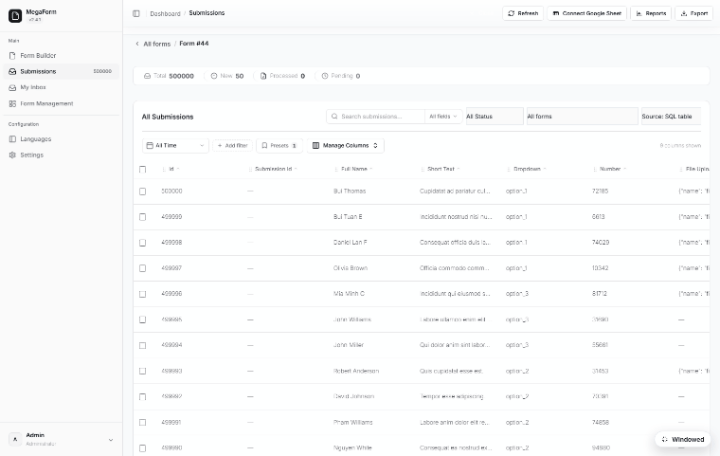Click the New 50 stat
Image resolution: width=720 pixels, height=456 pixels.
pyautogui.click(x=227, y=76)
